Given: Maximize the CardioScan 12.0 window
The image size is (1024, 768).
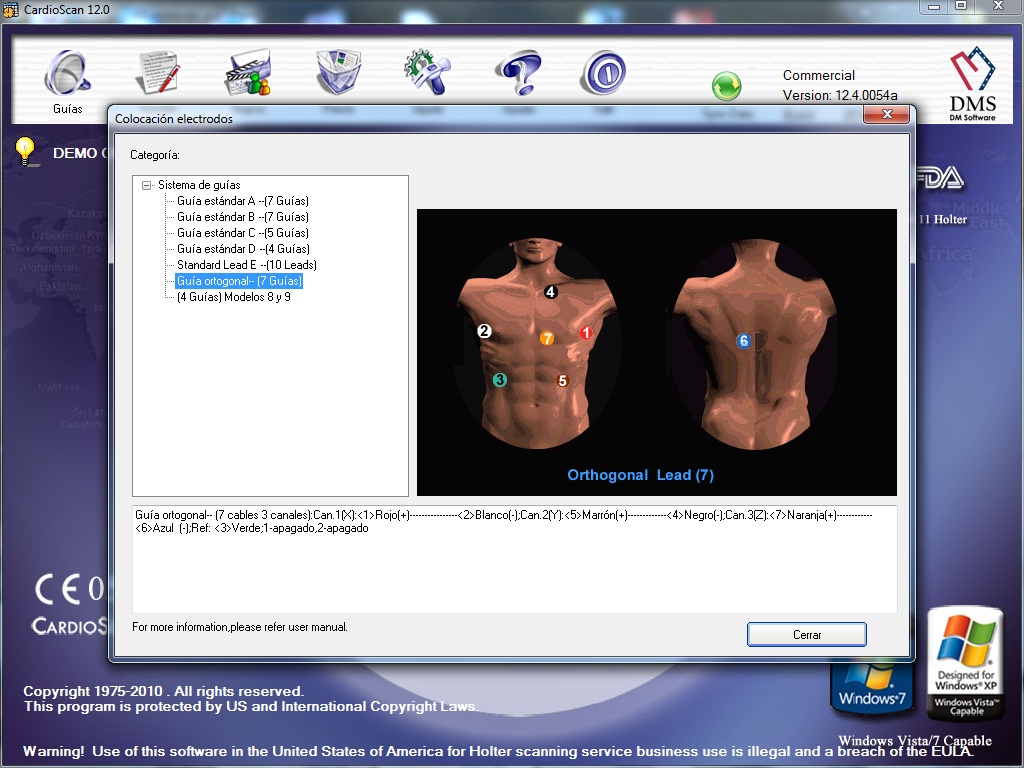Looking at the screenshot, I should click(961, 7).
